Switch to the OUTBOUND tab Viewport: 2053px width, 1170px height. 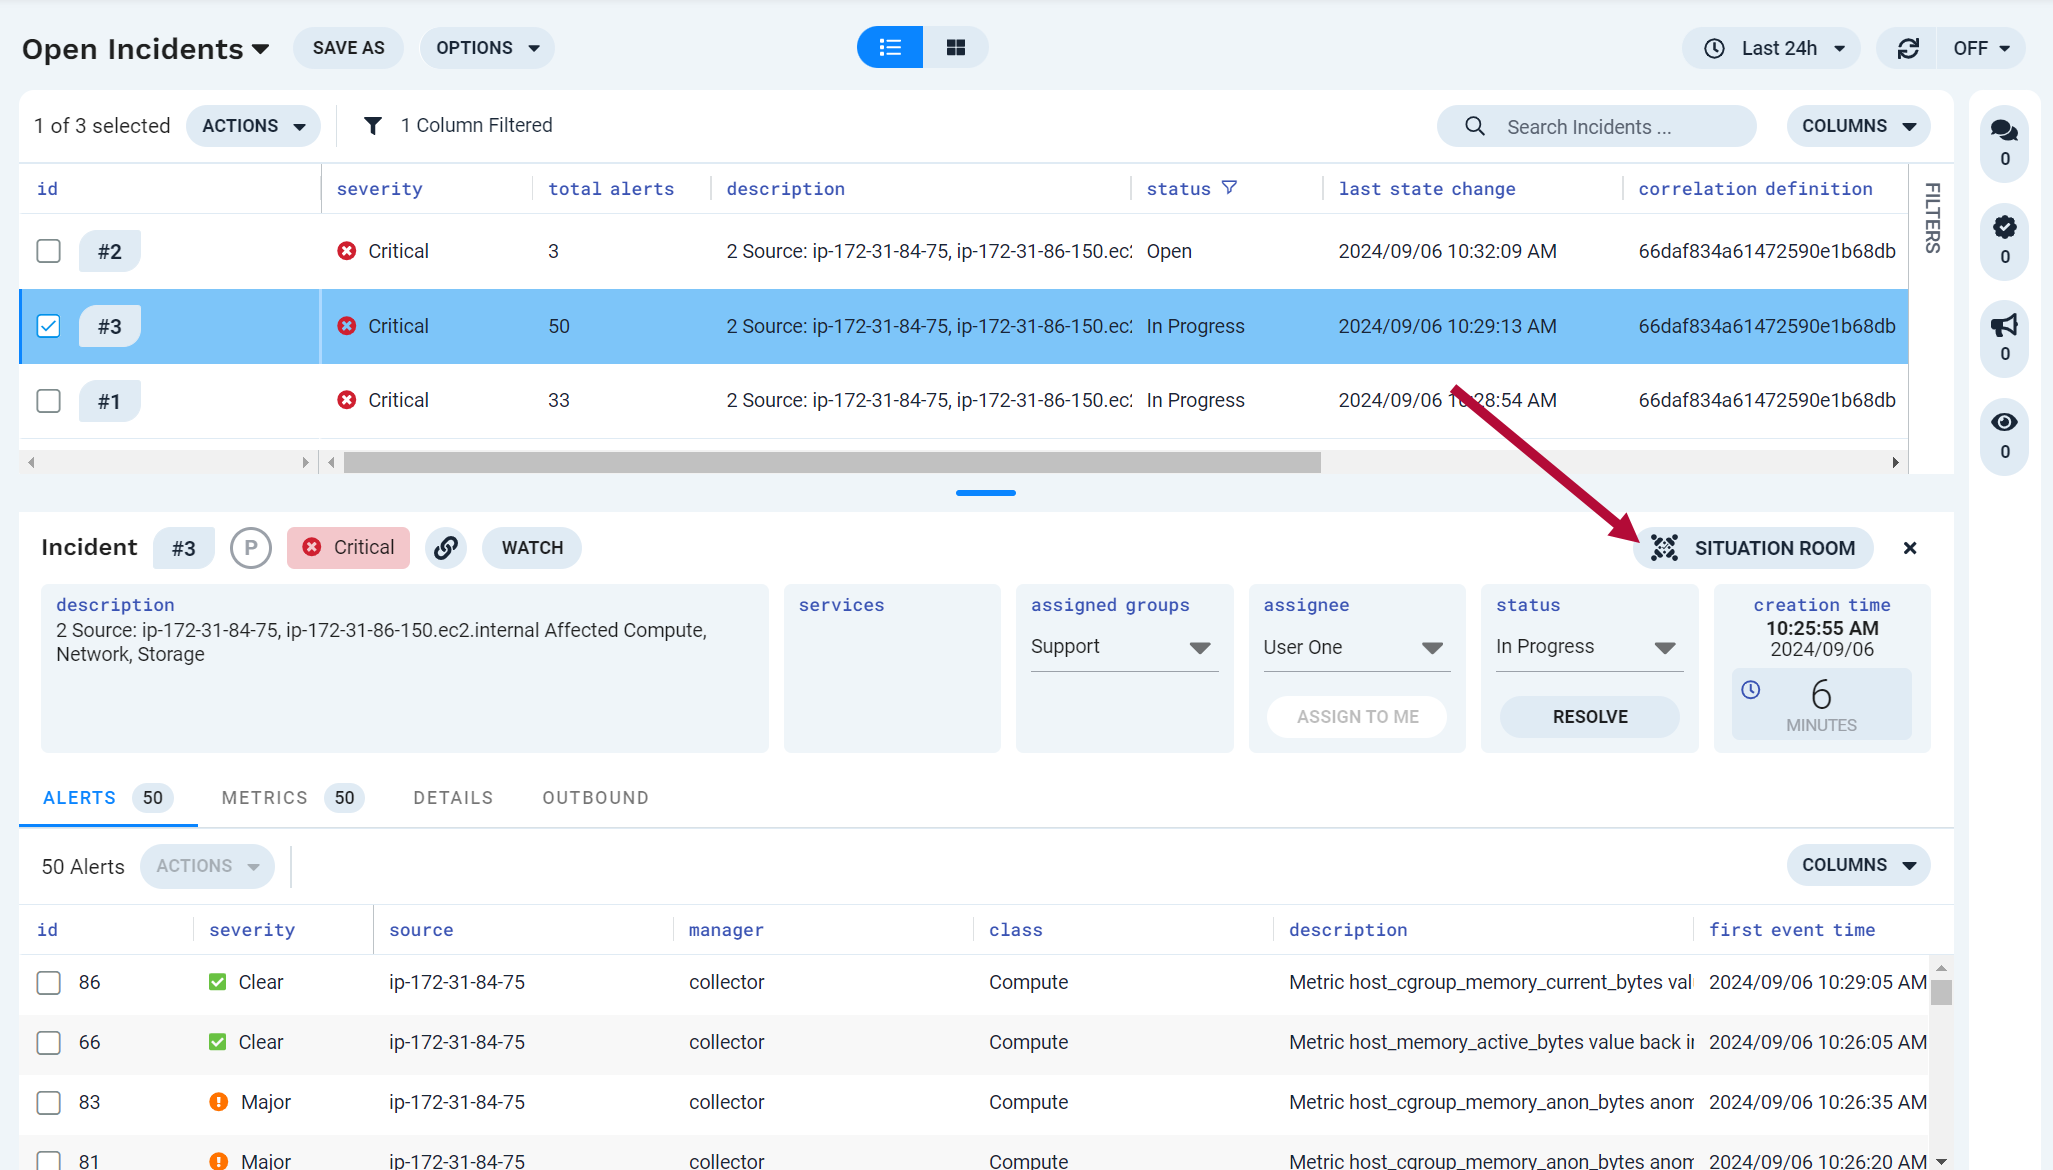[x=595, y=798]
